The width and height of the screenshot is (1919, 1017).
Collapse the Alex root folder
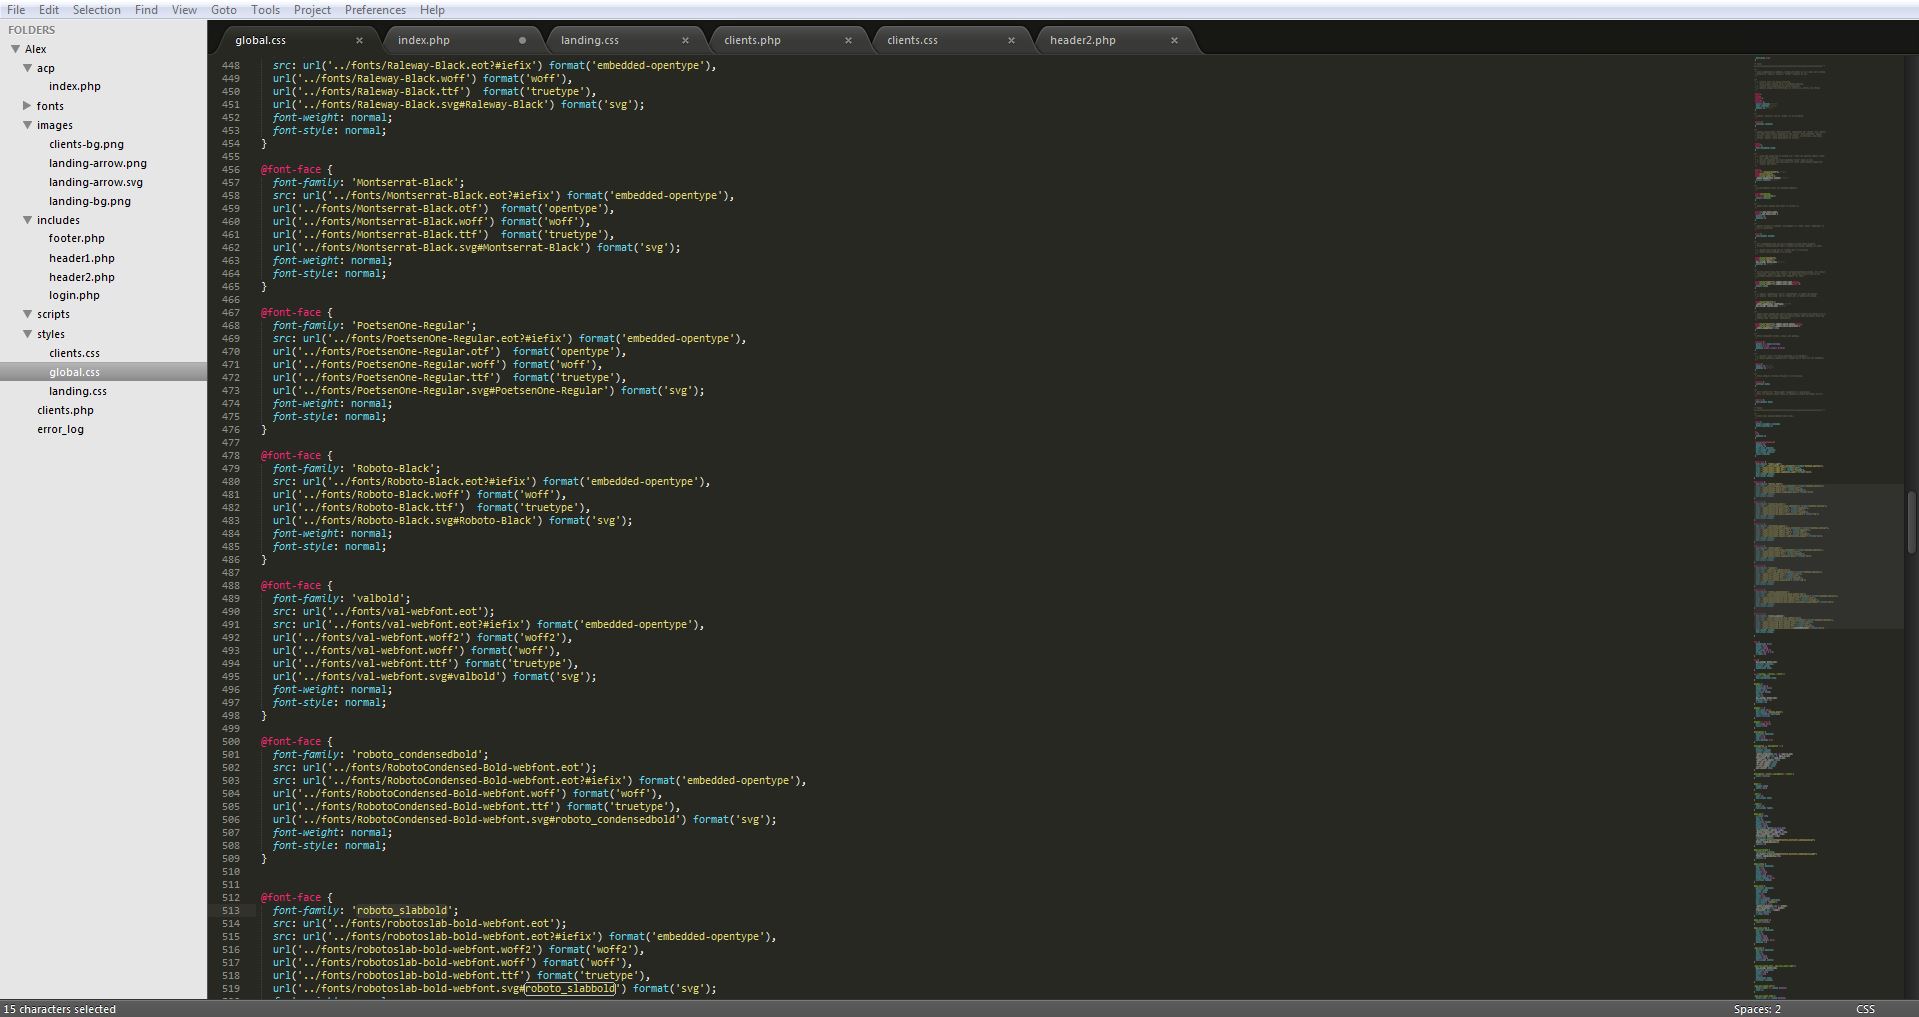click(16, 49)
